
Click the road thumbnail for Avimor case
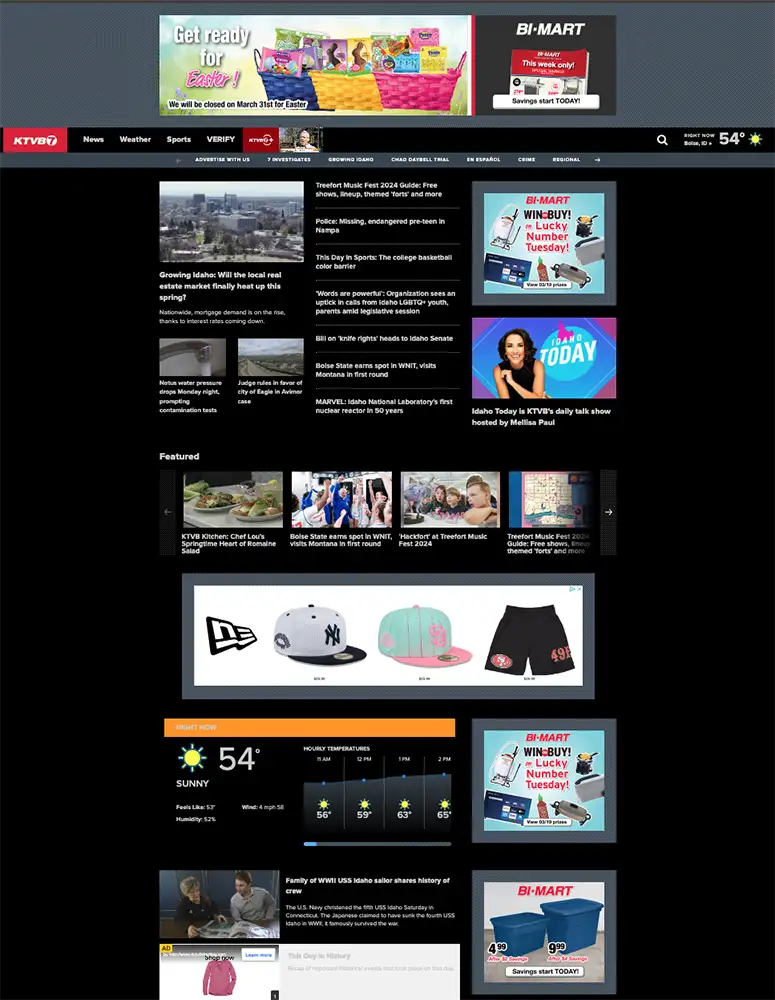270,357
